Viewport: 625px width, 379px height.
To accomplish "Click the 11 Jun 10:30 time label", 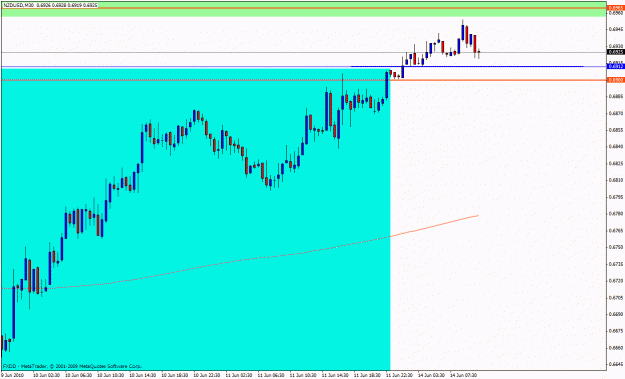I will click(303, 375).
